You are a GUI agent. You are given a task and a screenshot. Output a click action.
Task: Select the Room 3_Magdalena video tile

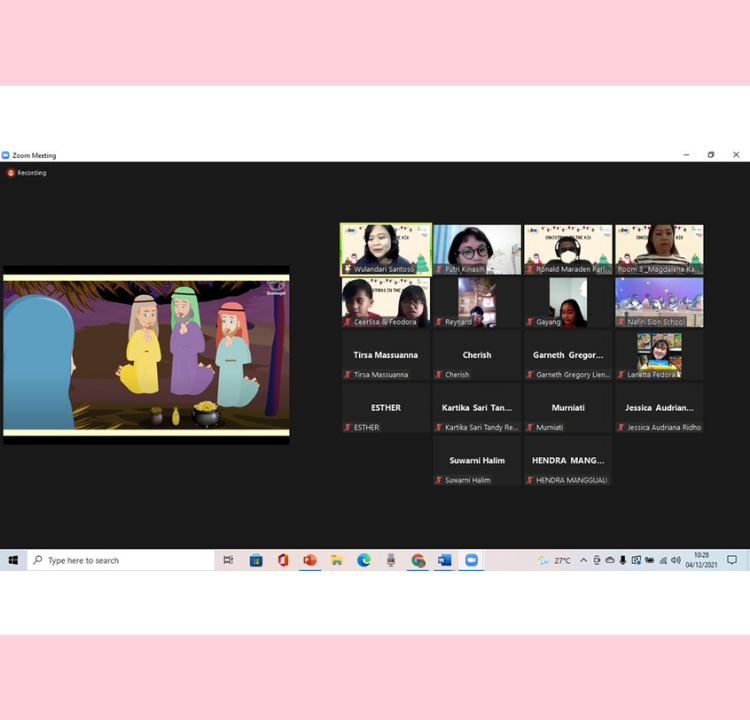coord(659,249)
